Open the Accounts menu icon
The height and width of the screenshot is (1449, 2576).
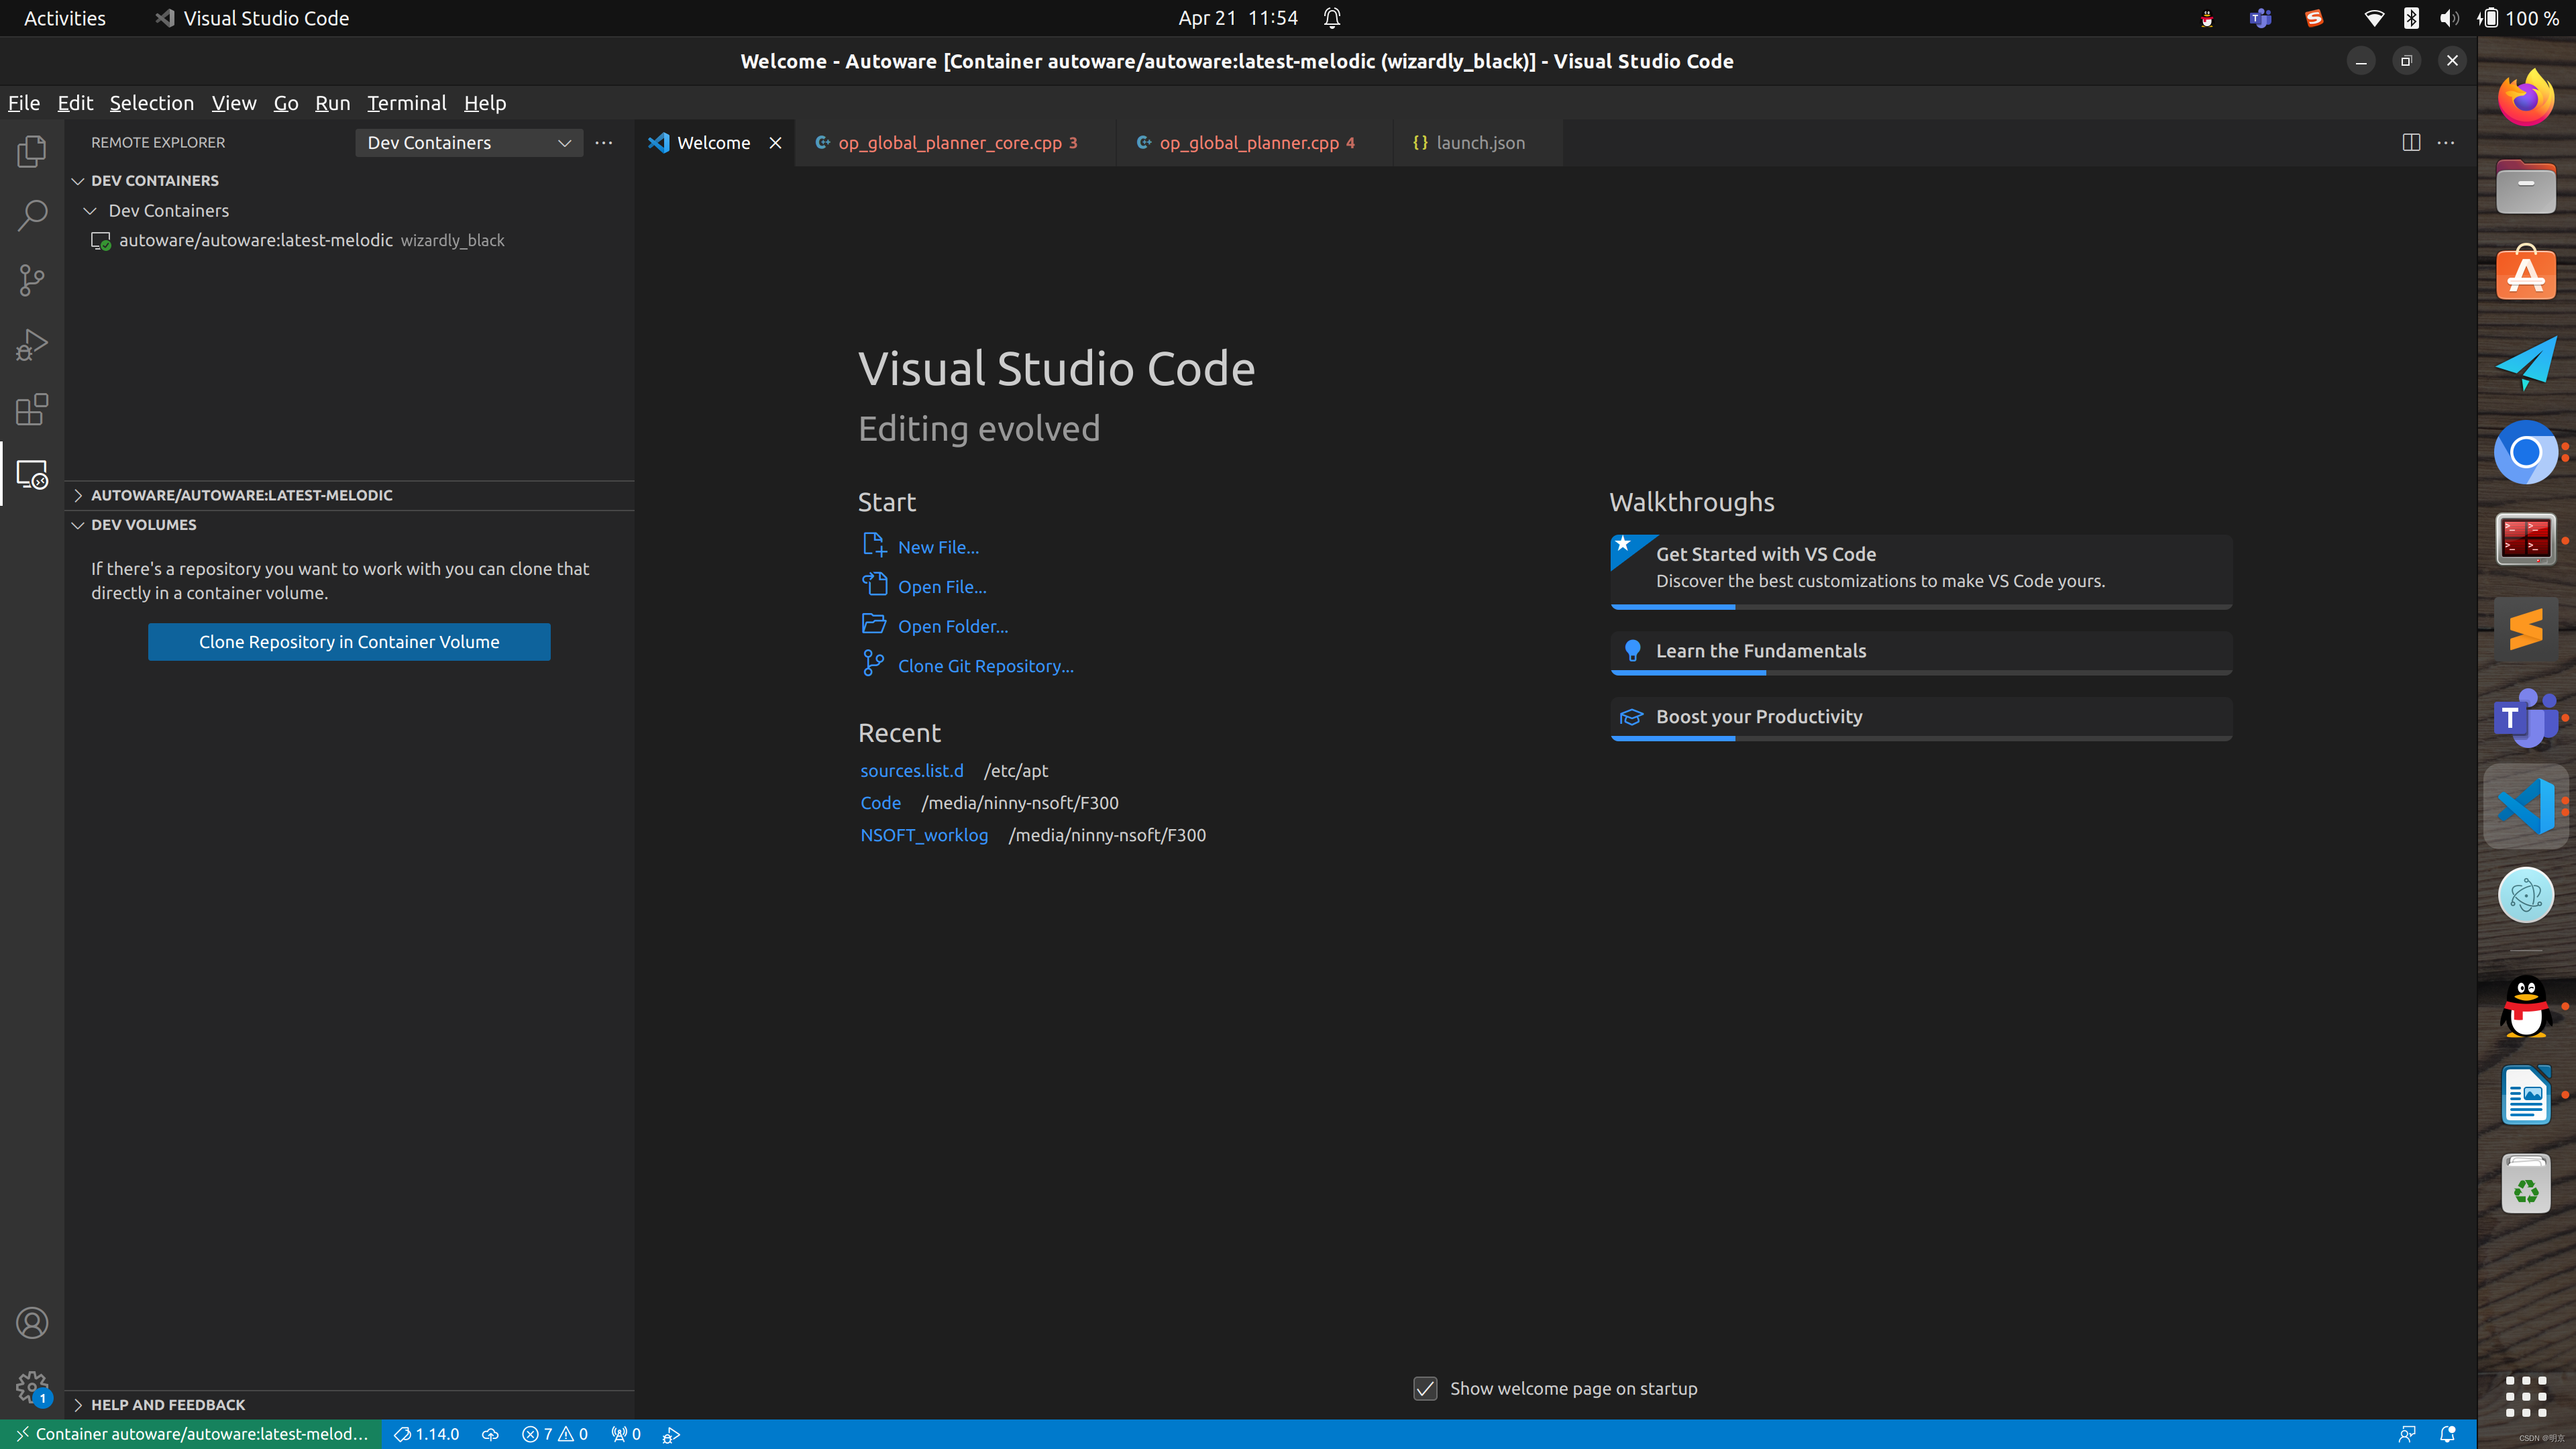point(32,1323)
